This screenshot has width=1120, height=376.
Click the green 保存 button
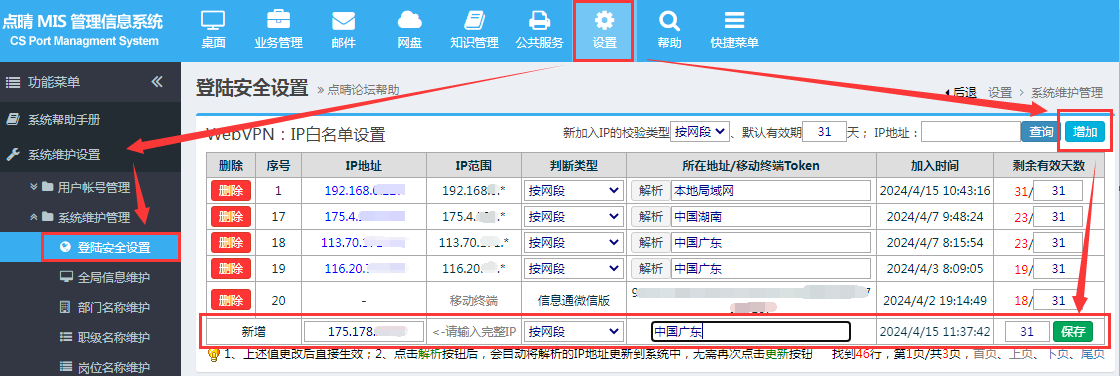(x=1073, y=332)
